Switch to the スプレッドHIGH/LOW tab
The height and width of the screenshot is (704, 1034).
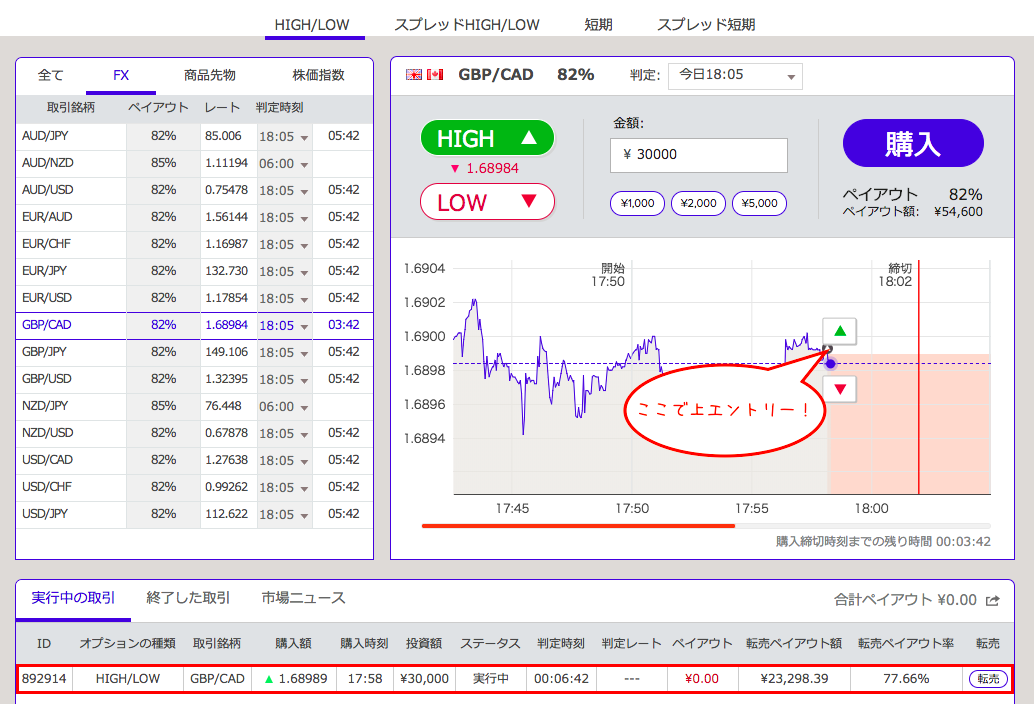[467, 24]
